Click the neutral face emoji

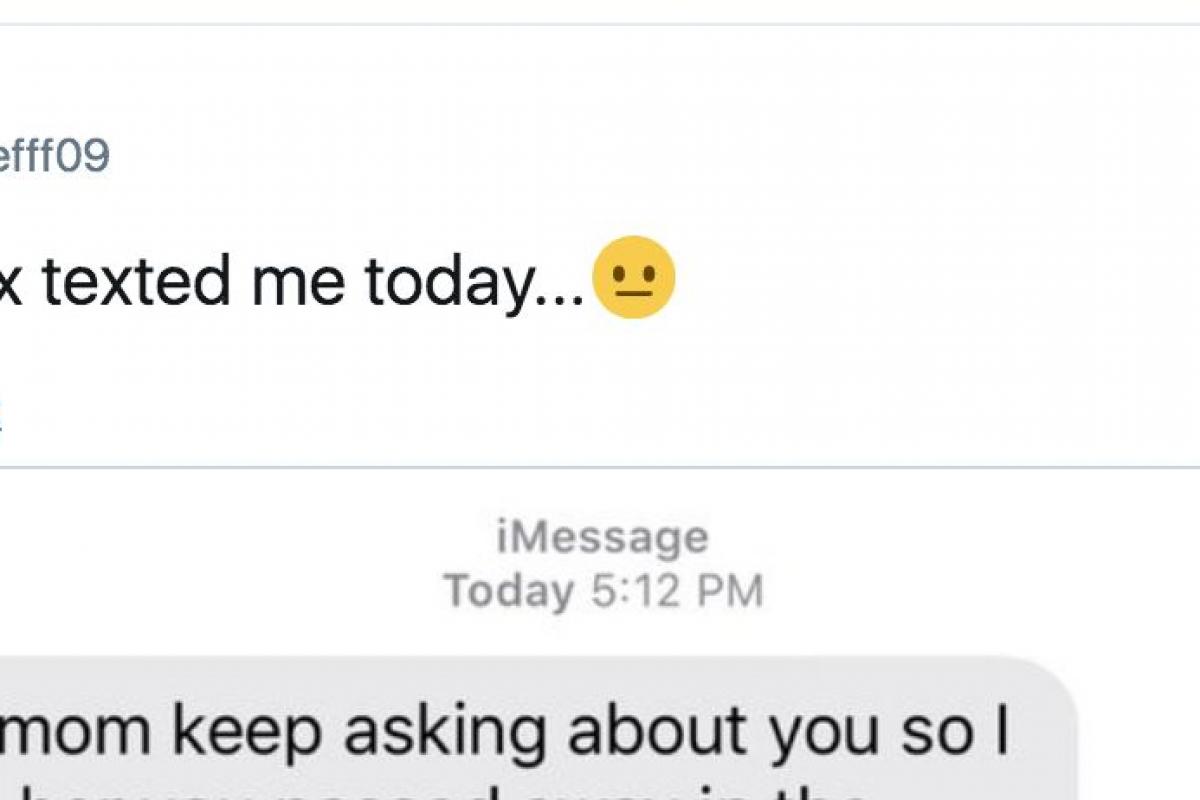(x=634, y=278)
